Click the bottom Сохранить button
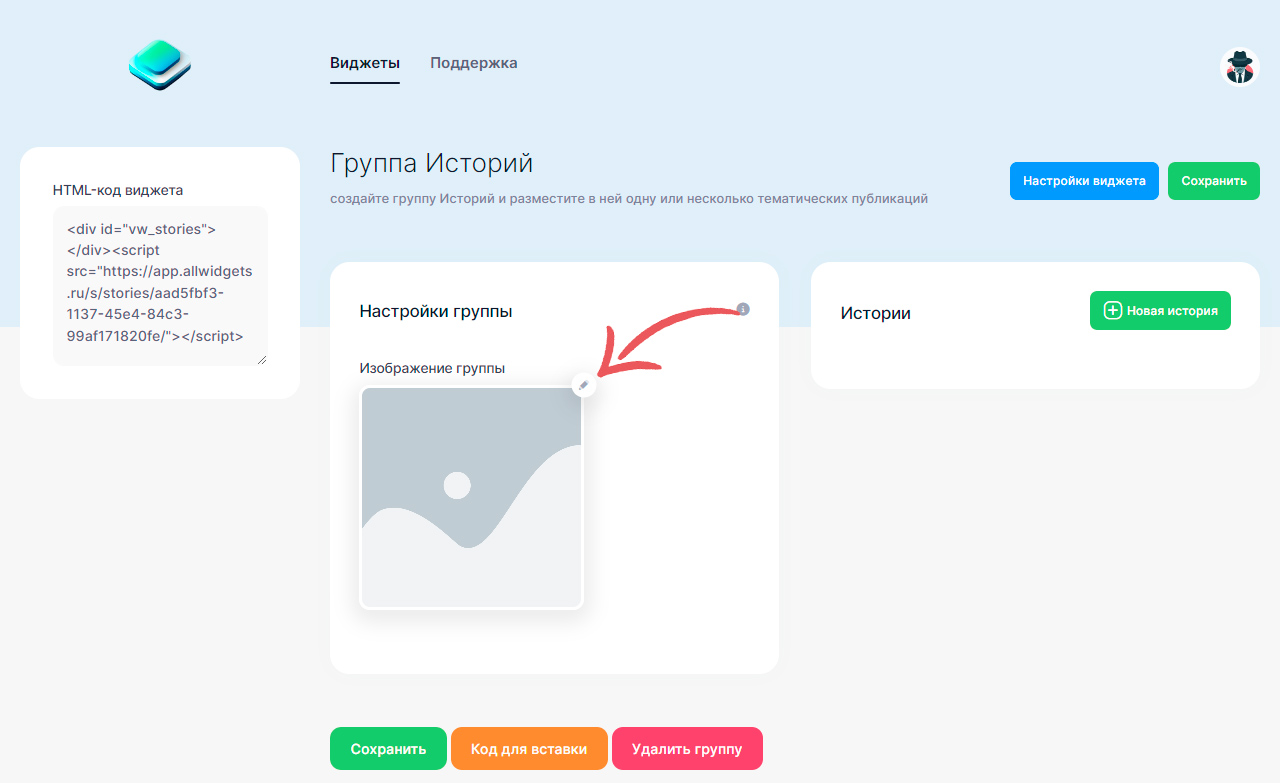This screenshot has height=783, width=1280. tap(388, 748)
